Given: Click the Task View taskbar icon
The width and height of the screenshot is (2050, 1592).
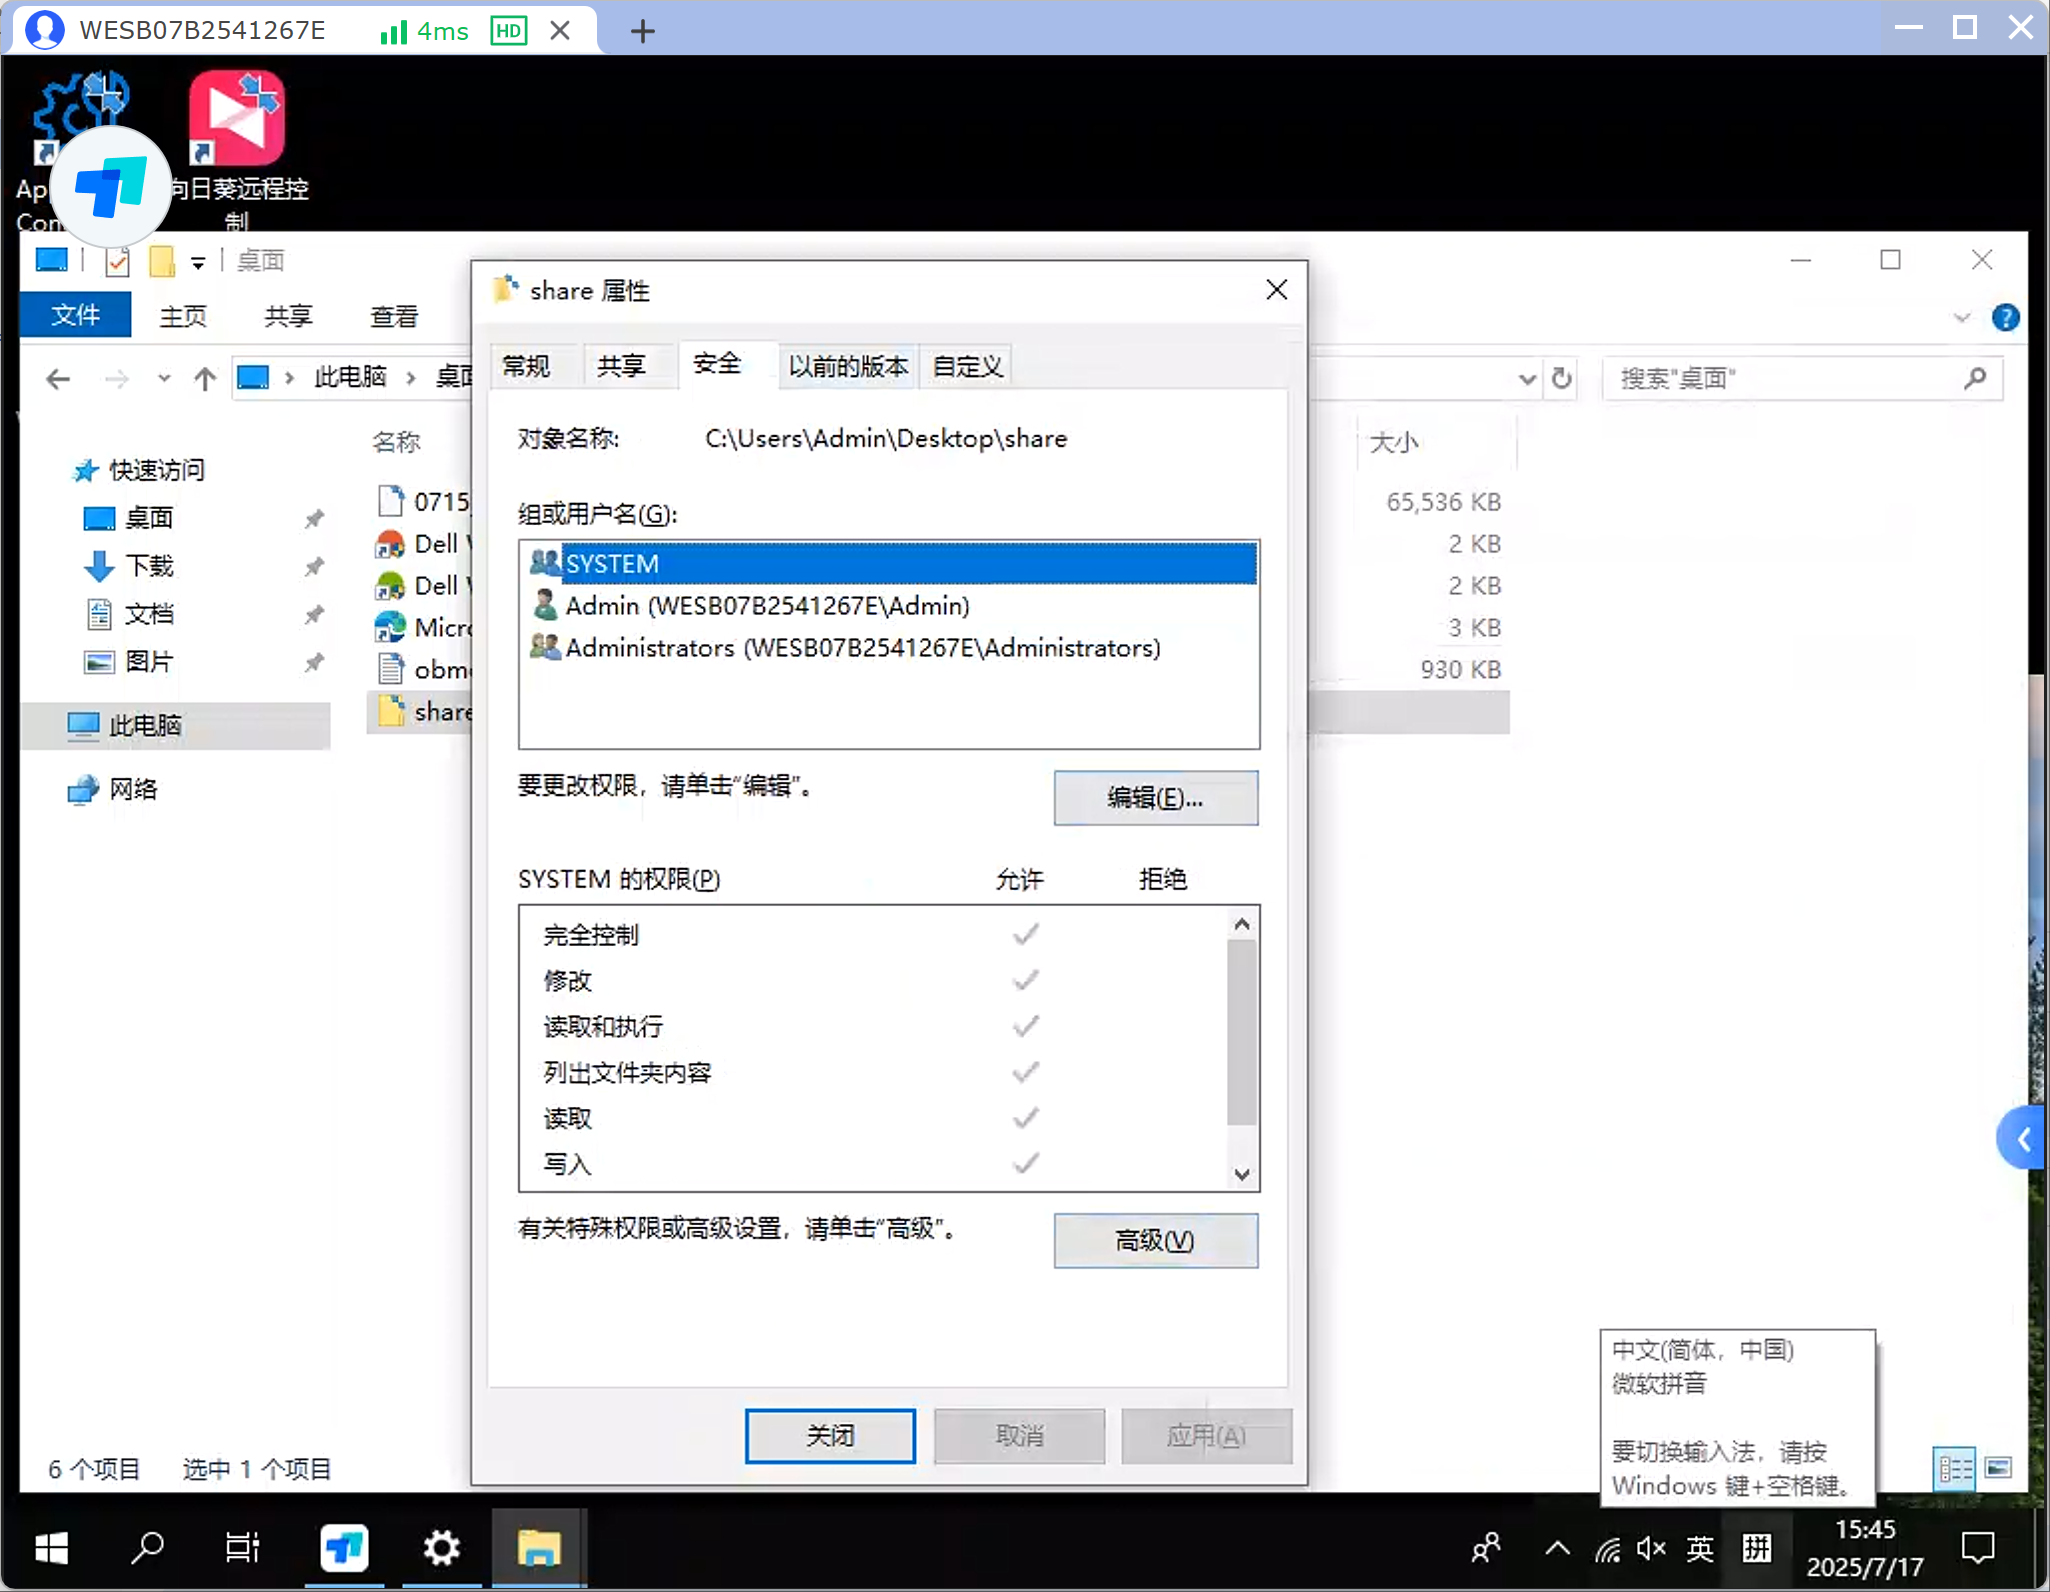Looking at the screenshot, I should tap(242, 1548).
